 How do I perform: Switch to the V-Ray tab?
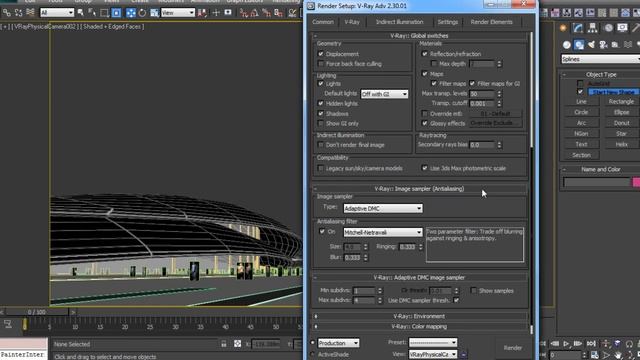[352, 22]
